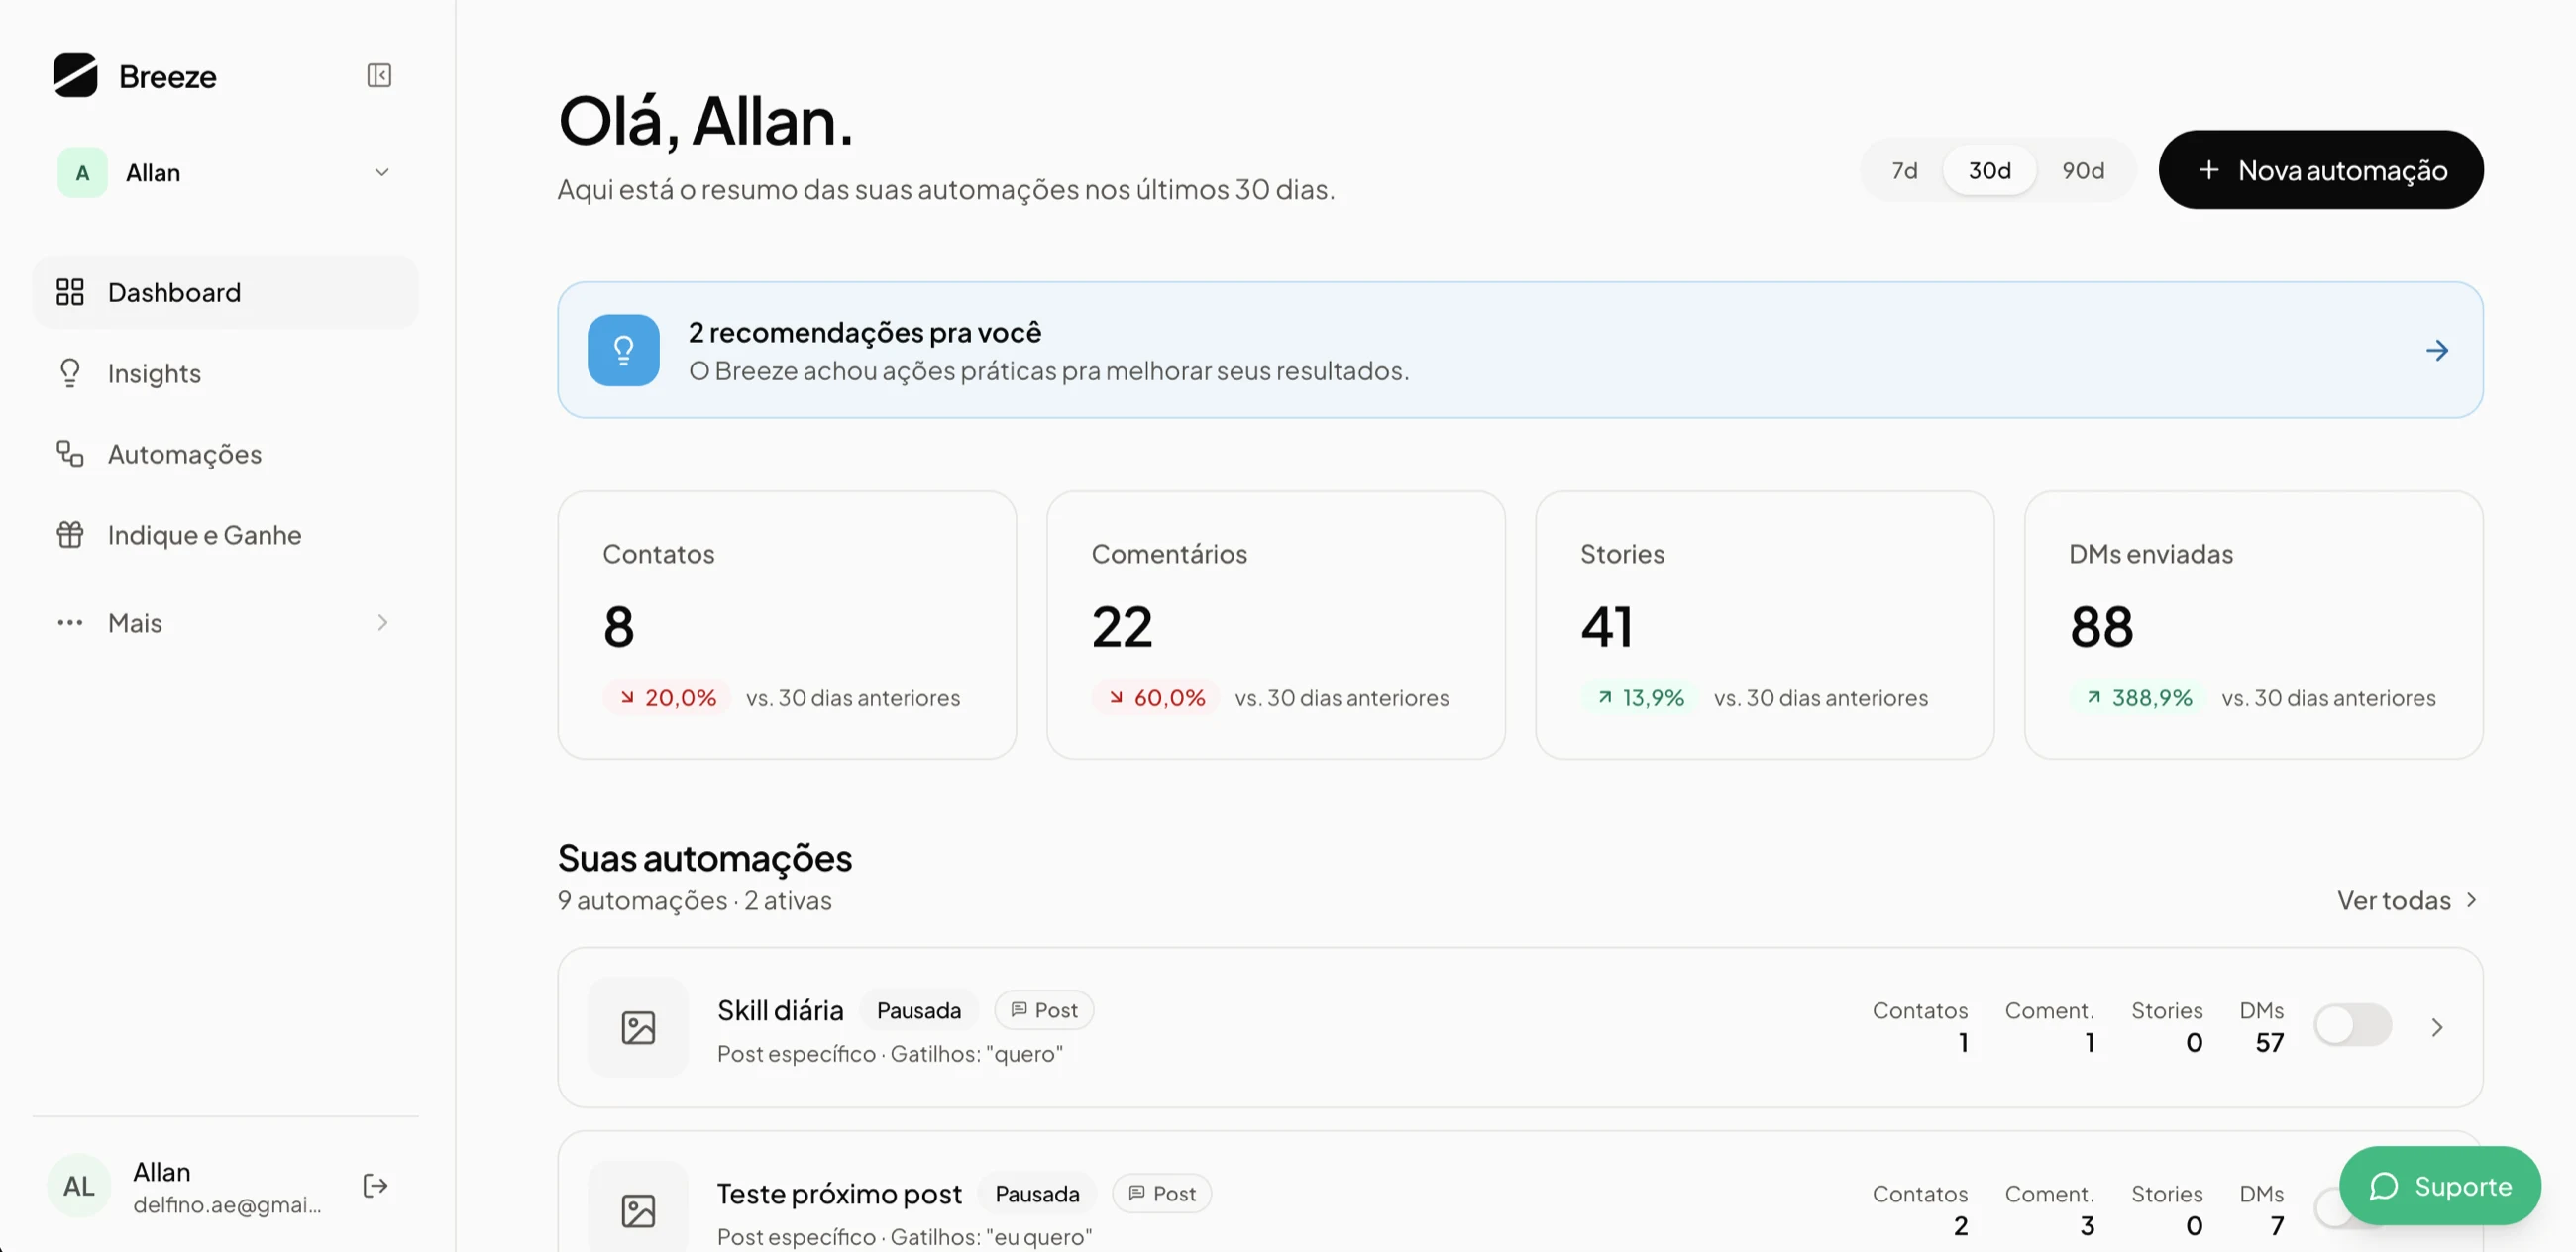Image resolution: width=2576 pixels, height=1252 pixels.
Task: Click the 60,0% decrease indicator
Action: coord(1155,698)
